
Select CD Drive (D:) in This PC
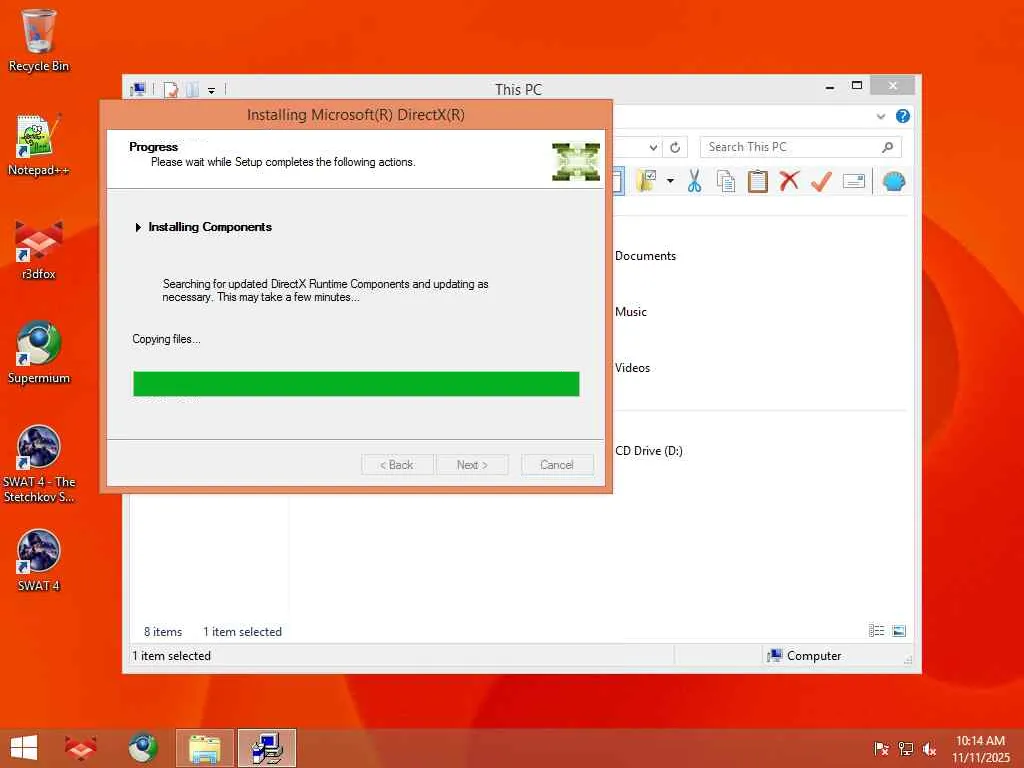click(x=648, y=451)
